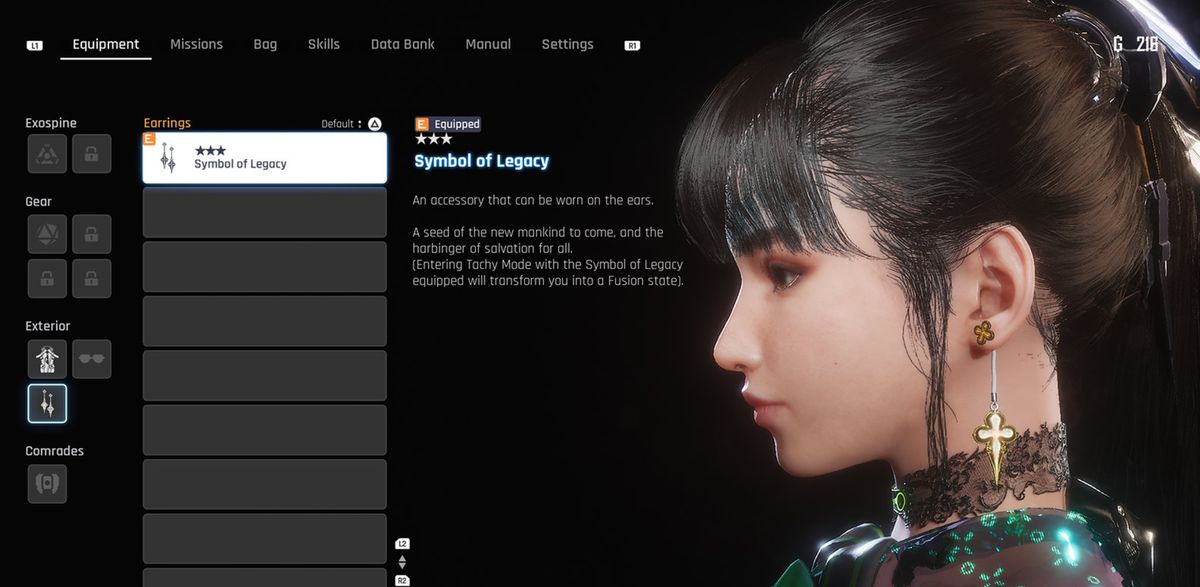Image resolution: width=1200 pixels, height=587 pixels.
Task: Go to the Skills tab
Action: (x=323, y=44)
